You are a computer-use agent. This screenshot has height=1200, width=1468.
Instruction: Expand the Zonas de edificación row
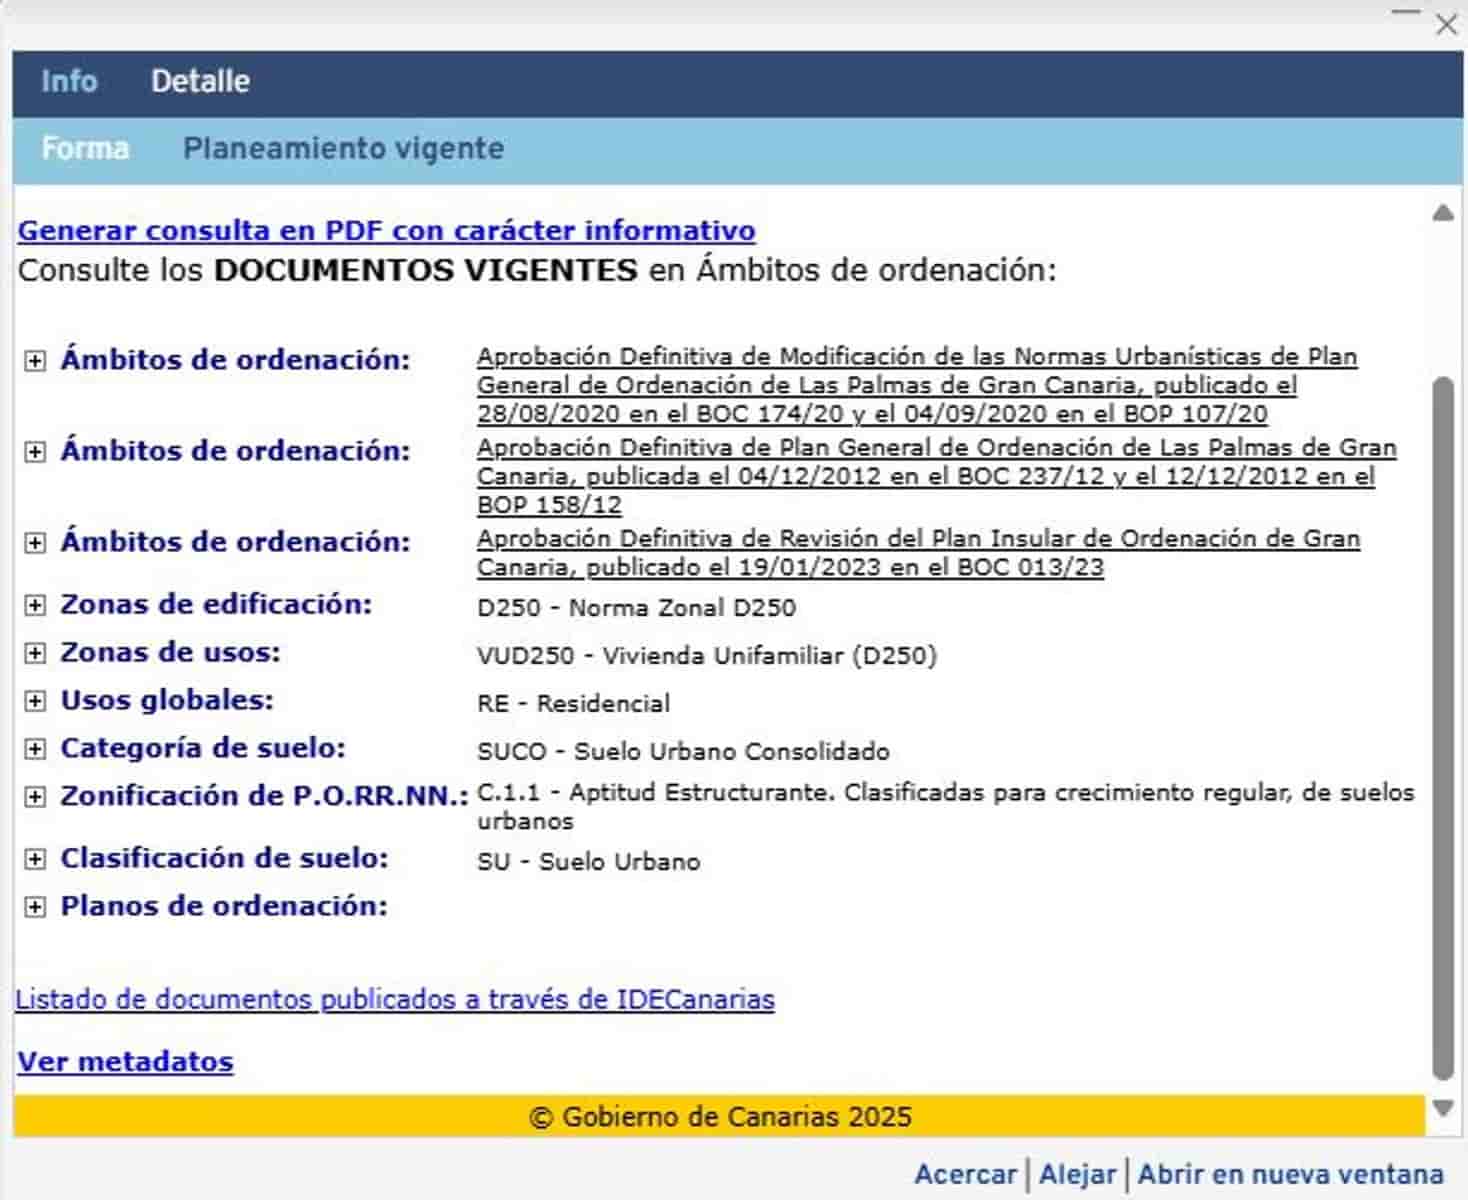35,606
